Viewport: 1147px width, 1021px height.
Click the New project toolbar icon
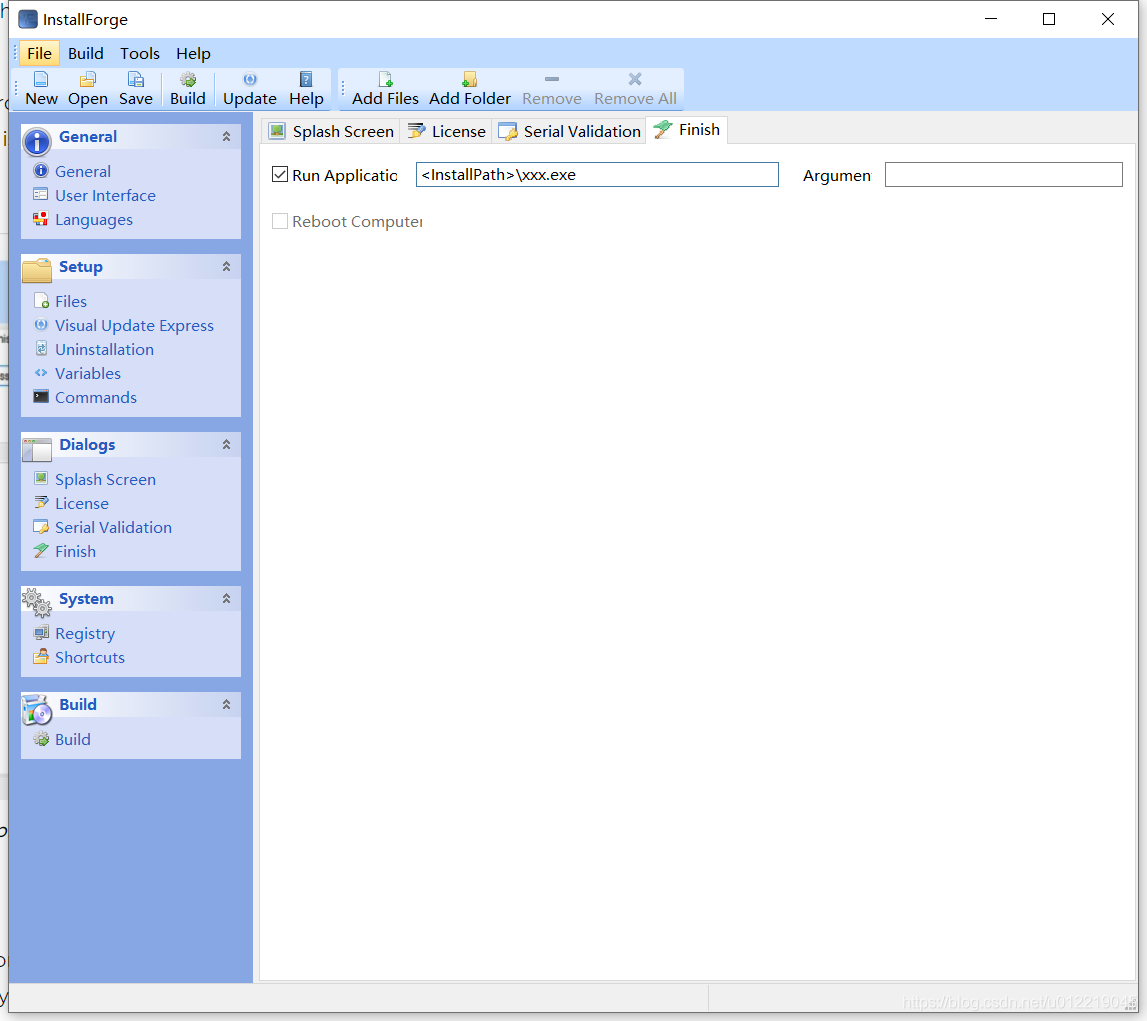[x=41, y=79]
